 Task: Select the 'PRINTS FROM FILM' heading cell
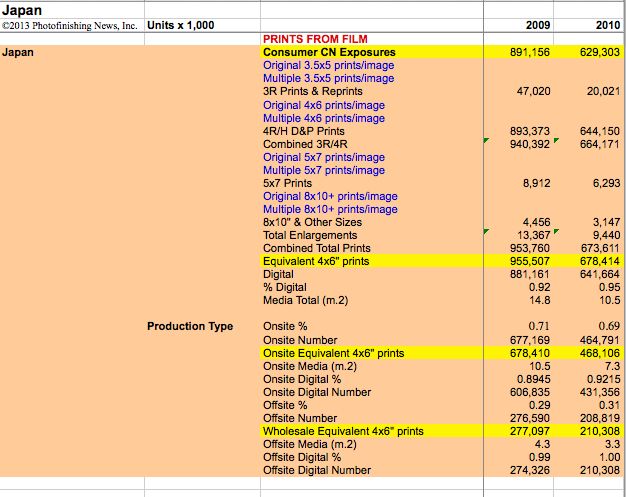coord(315,39)
